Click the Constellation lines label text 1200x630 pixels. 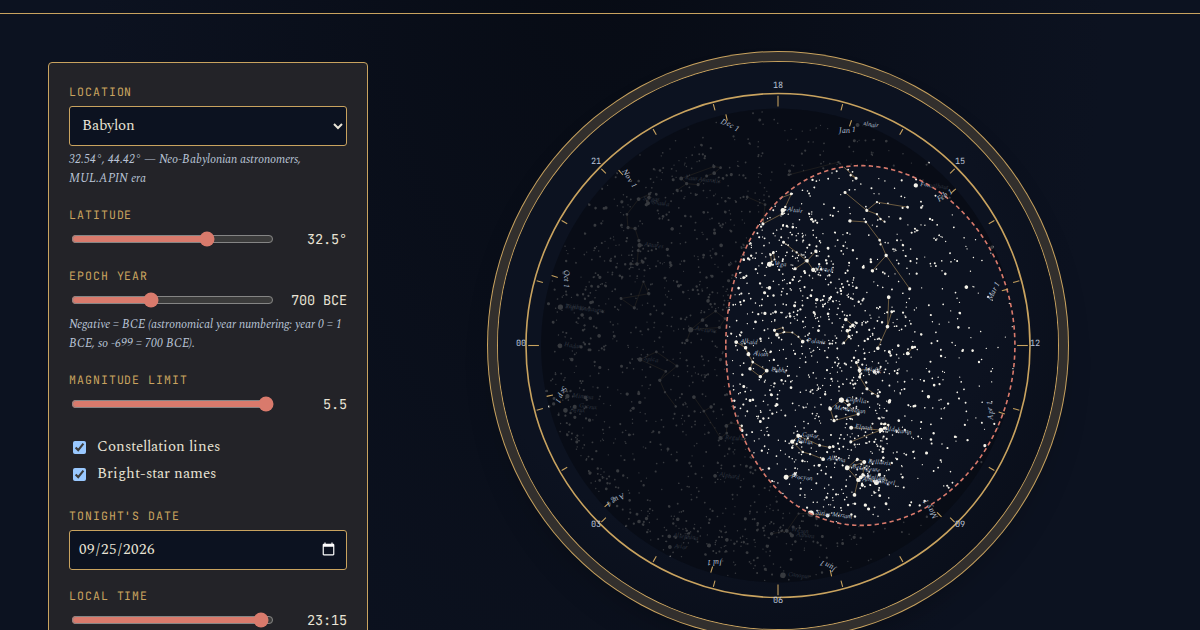tap(158, 446)
